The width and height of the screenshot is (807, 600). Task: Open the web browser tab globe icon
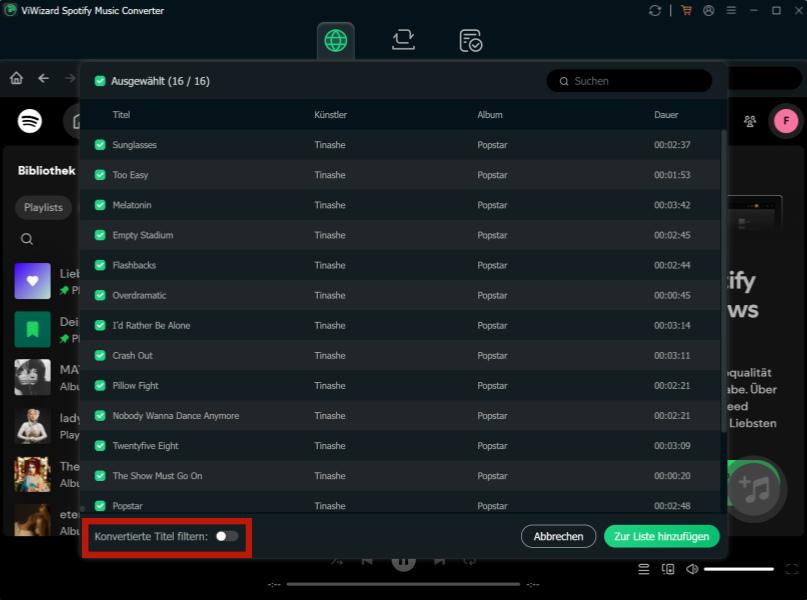point(336,41)
